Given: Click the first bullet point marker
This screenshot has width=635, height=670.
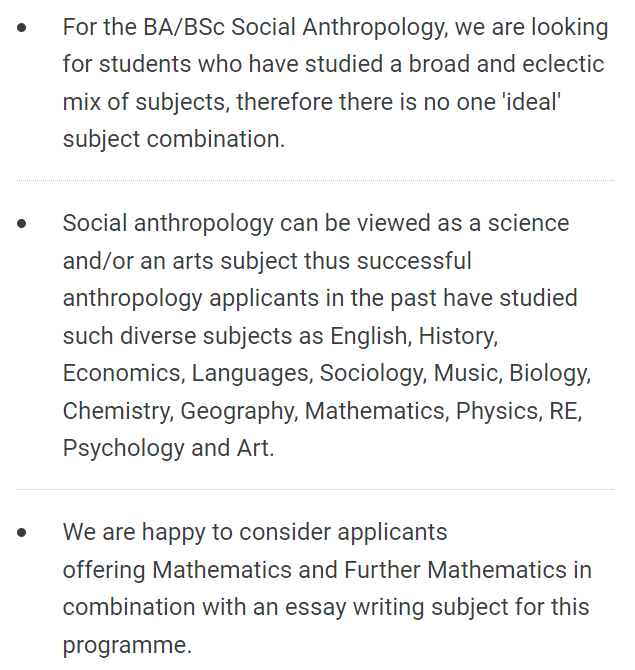Looking at the screenshot, I should (x=23, y=28).
